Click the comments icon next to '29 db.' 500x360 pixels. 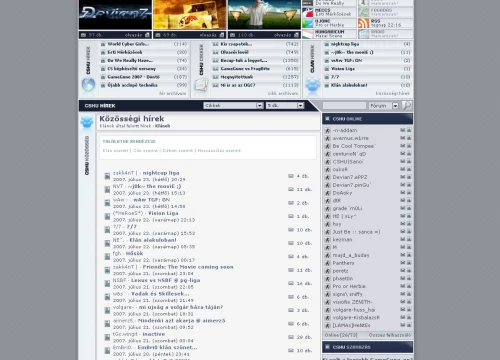[x=291, y=337]
